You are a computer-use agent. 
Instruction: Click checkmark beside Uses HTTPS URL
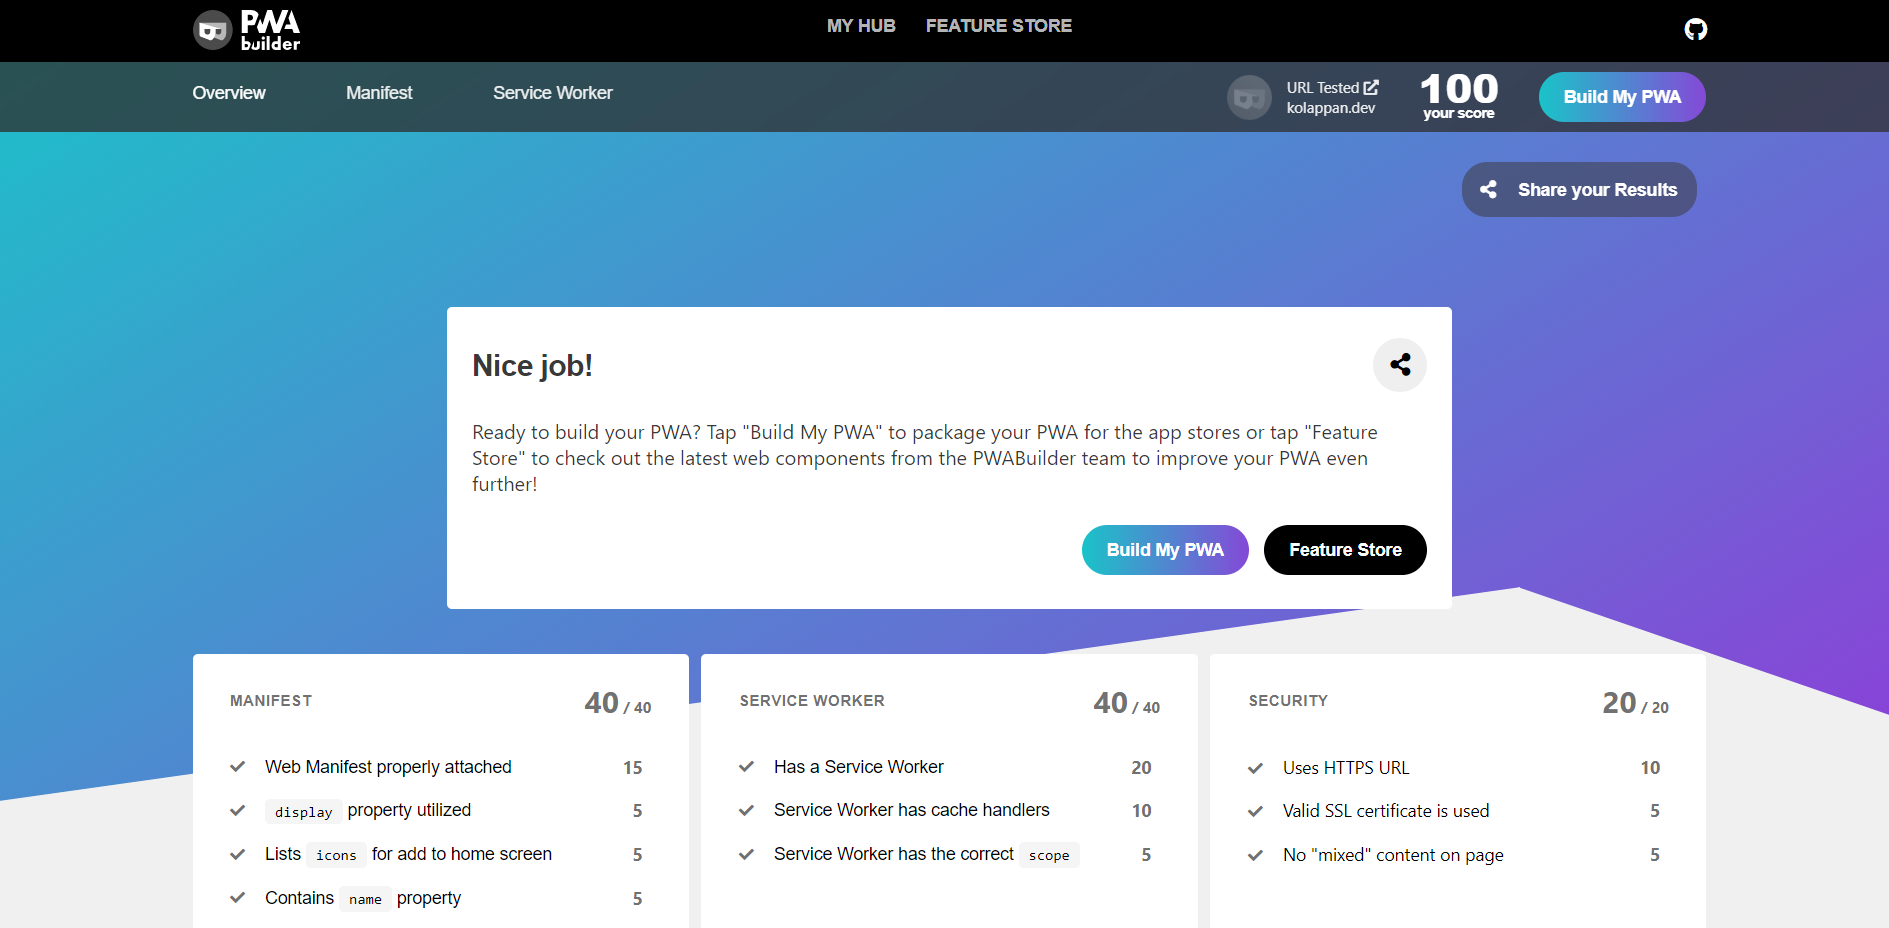point(1255,768)
